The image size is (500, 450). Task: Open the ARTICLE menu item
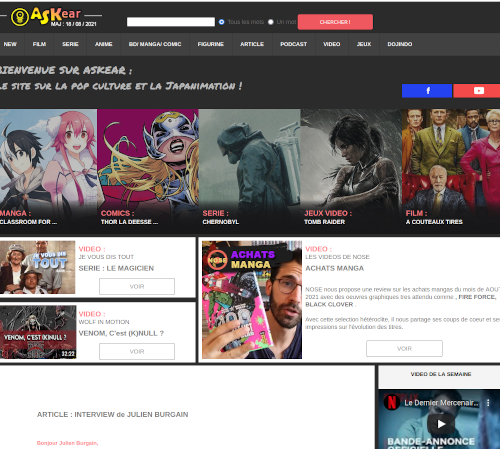(x=252, y=44)
